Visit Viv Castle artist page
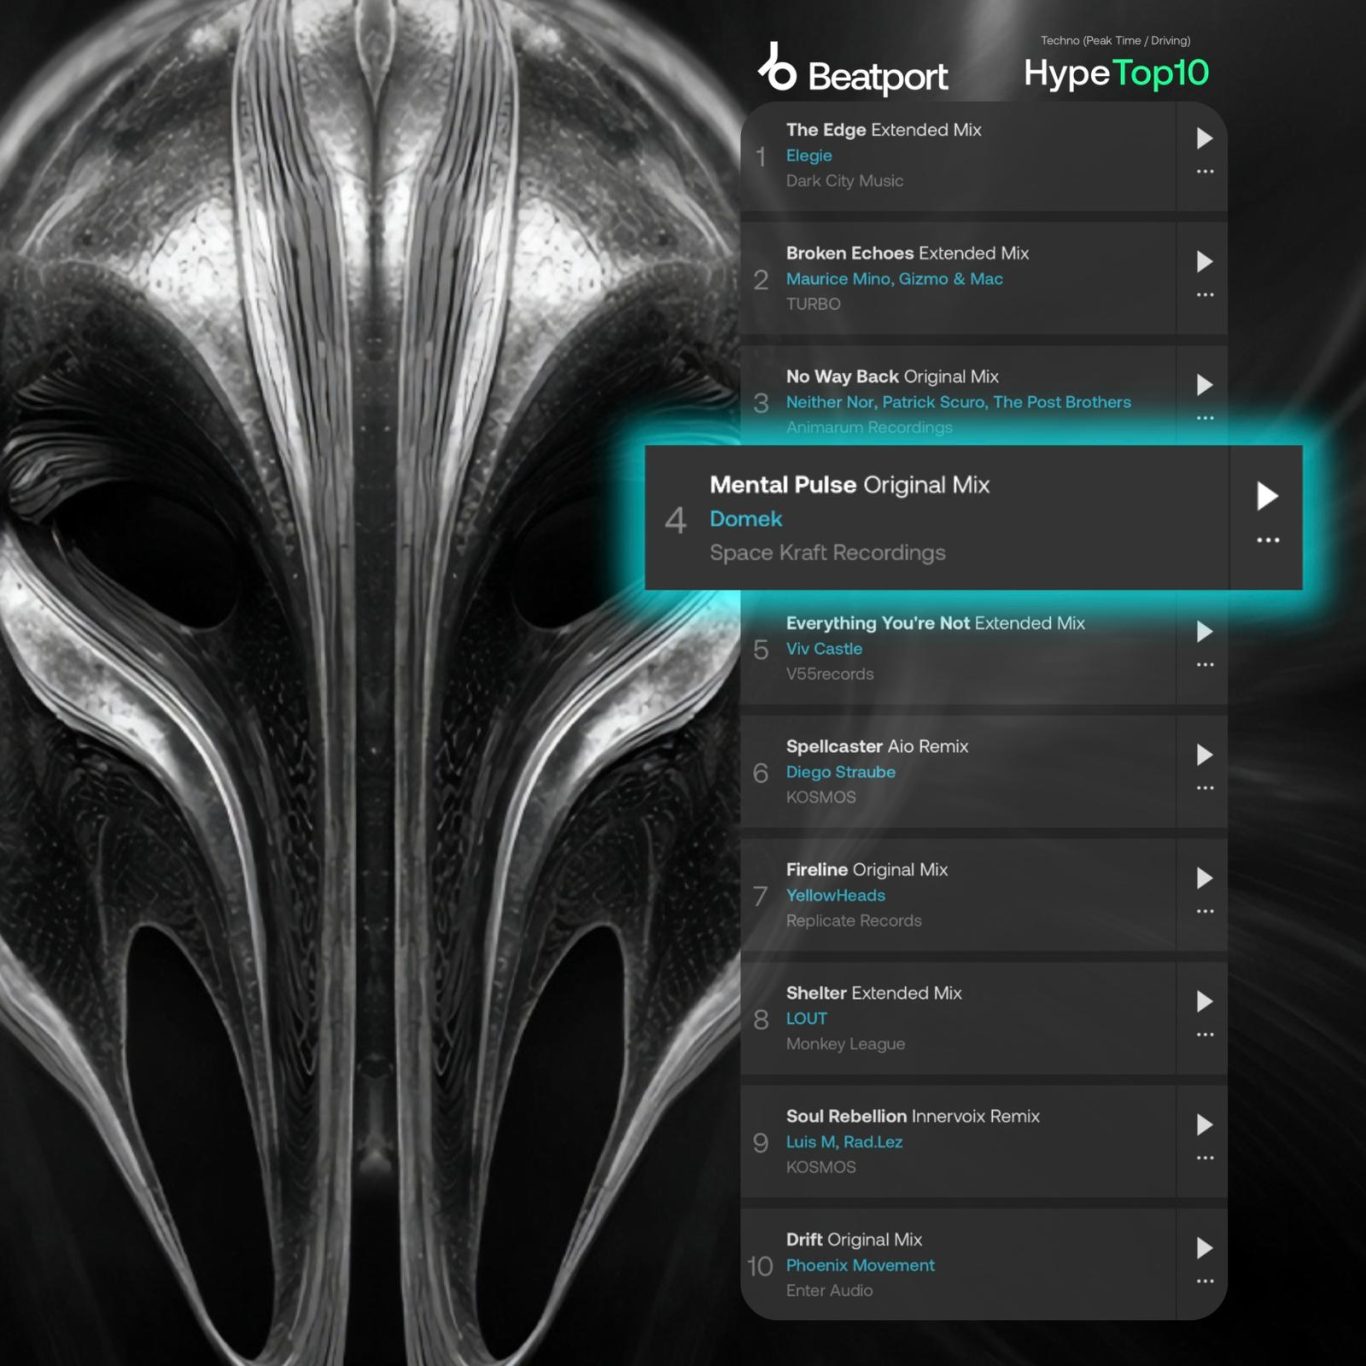Viewport: 1366px width, 1366px height. coord(823,649)
